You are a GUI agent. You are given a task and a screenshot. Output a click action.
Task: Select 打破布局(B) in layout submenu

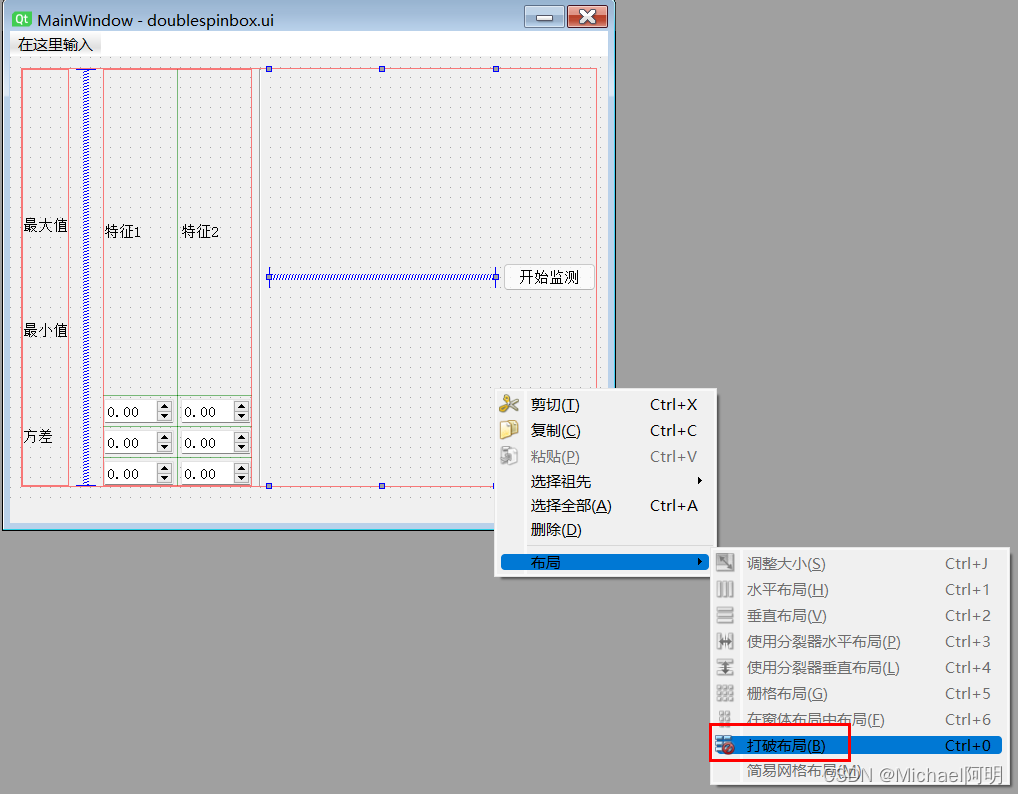[857, 745]
